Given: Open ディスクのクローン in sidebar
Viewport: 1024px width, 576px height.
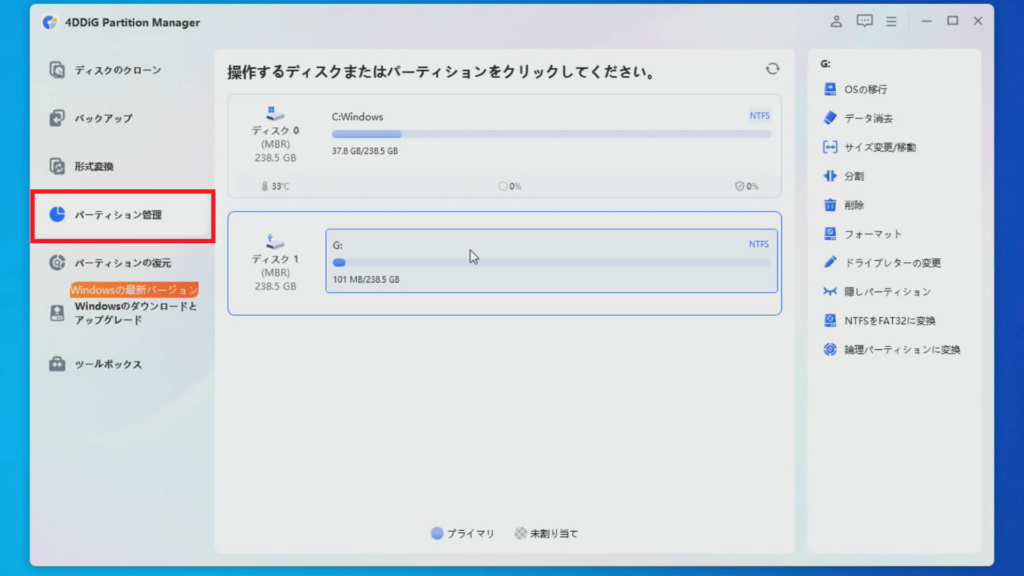Looking at the screenshot, I should point(117,70).
